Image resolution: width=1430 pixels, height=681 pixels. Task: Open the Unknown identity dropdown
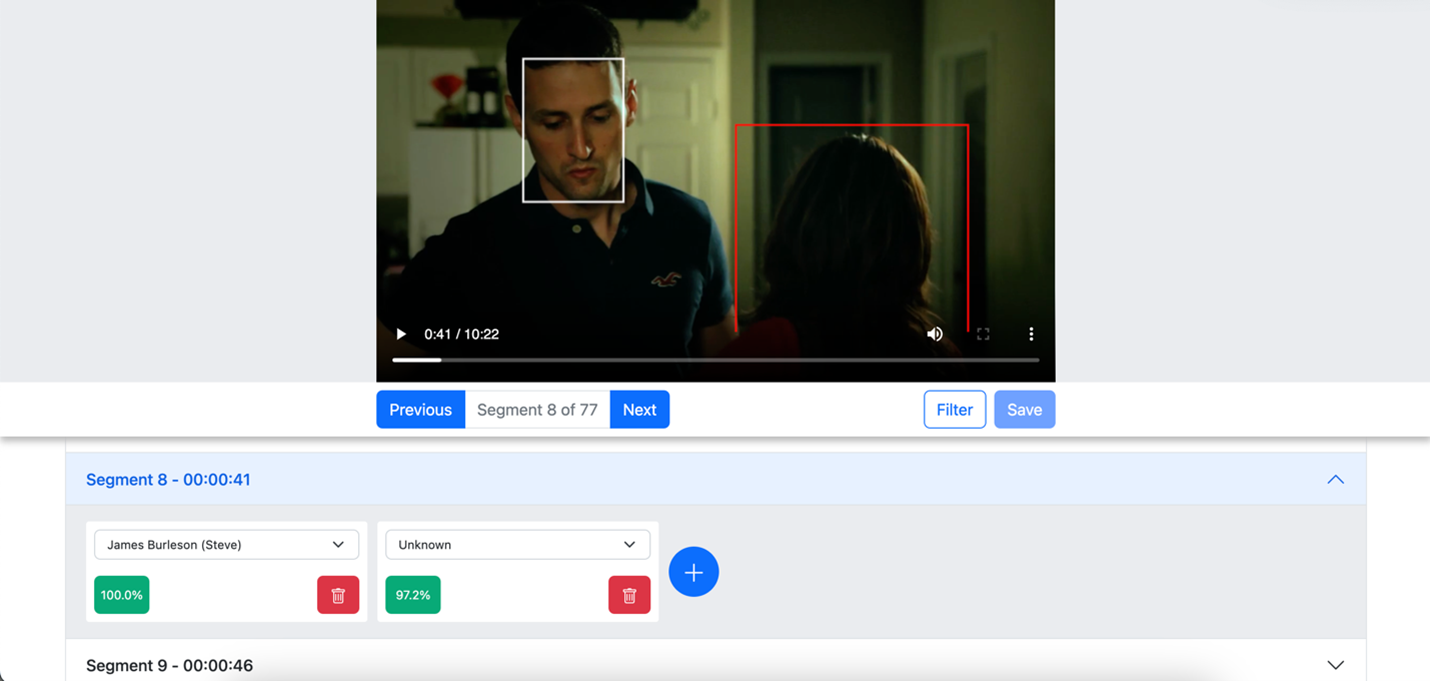pyautogui.click(x=517, y=544)
